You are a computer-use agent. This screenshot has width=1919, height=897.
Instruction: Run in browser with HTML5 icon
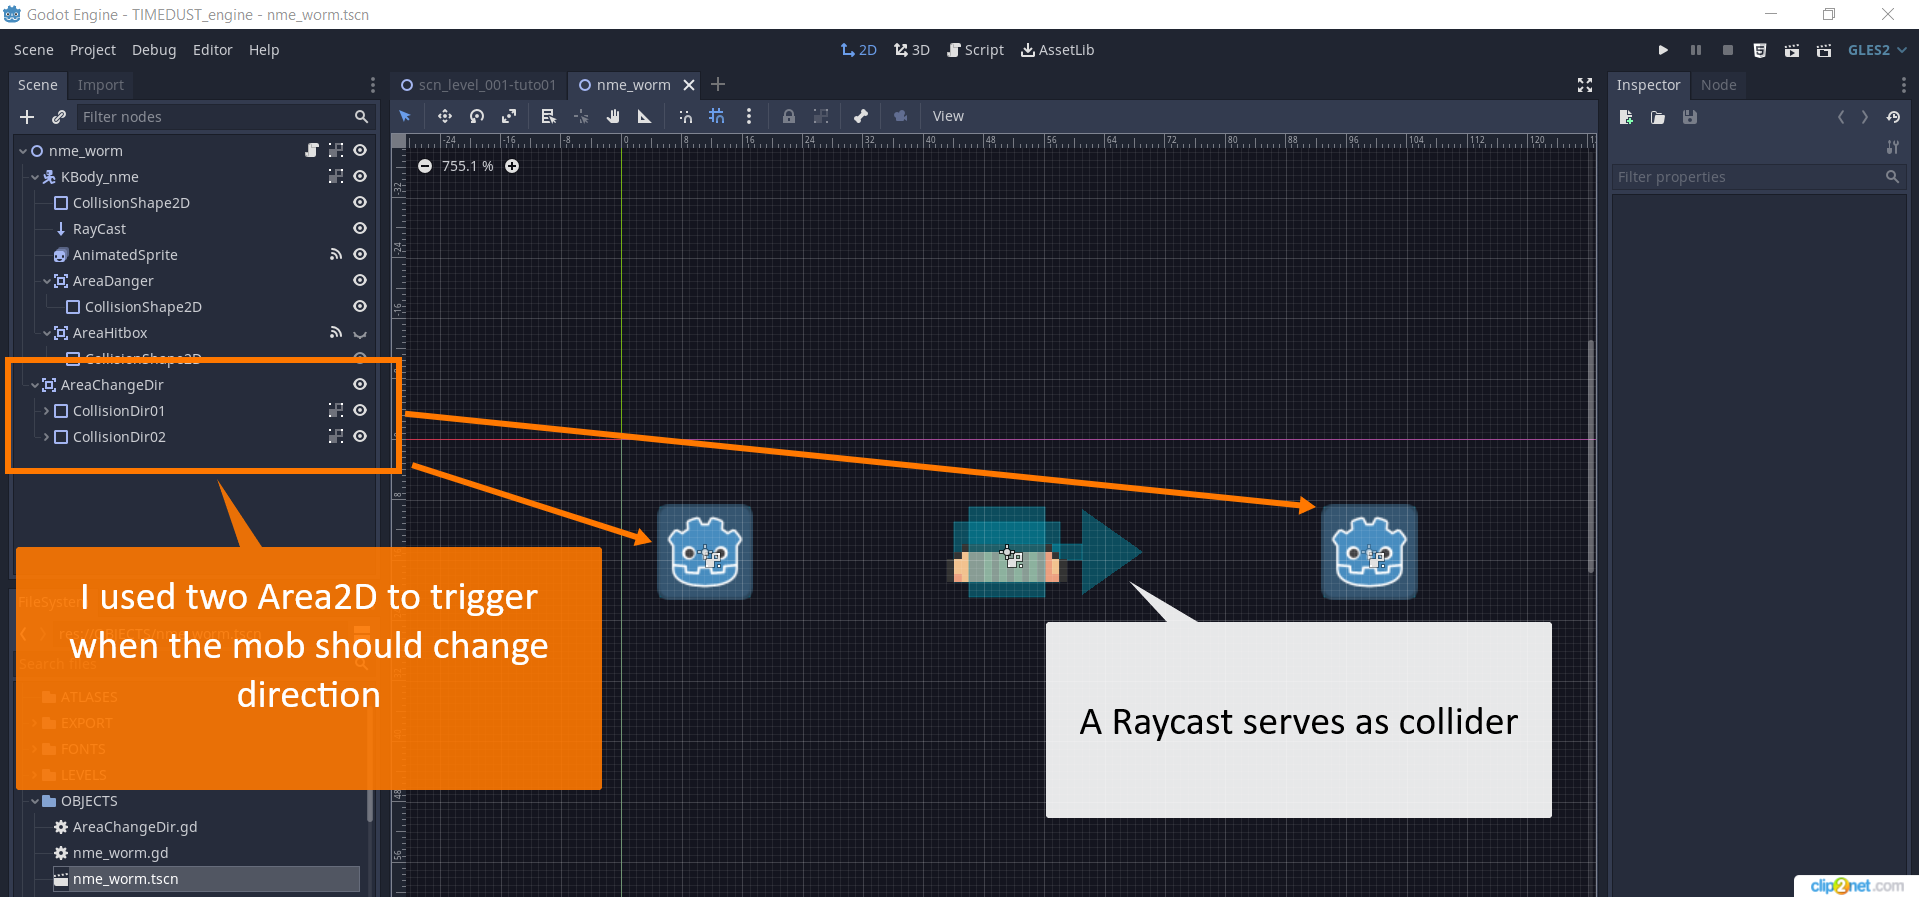tap(1760, 50)
